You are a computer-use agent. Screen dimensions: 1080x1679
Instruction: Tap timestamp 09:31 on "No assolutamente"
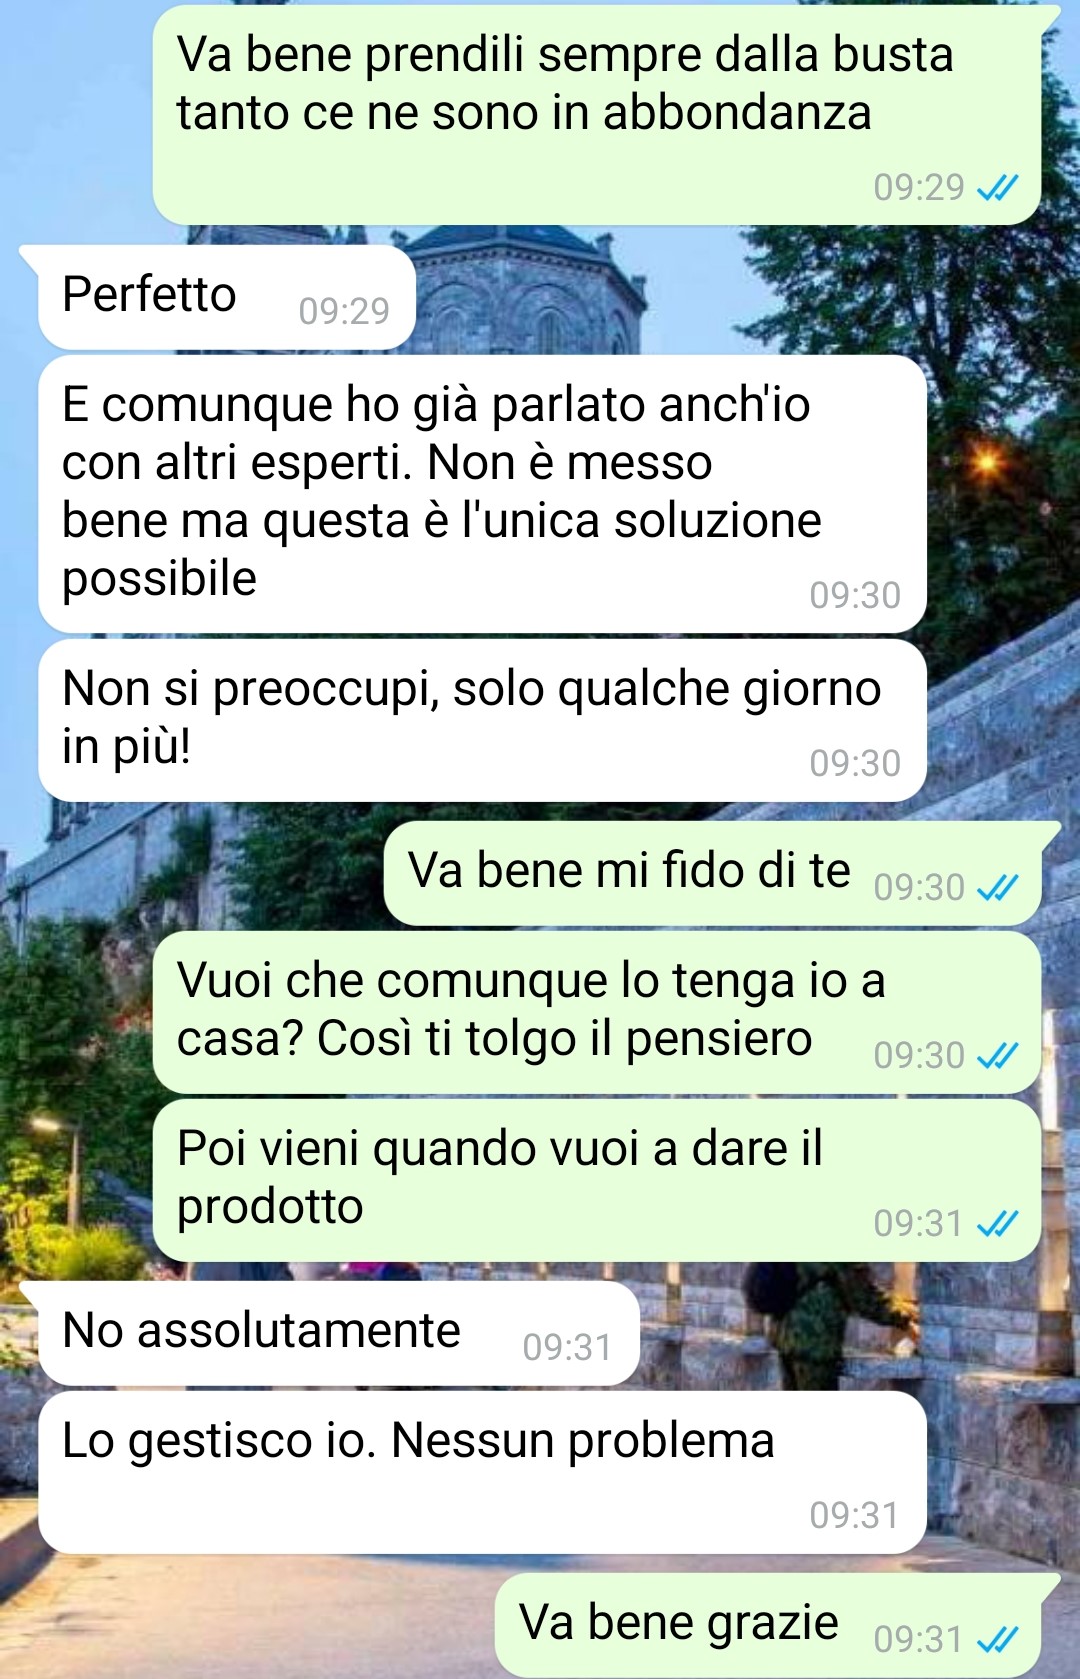(x=567, y=1348)
